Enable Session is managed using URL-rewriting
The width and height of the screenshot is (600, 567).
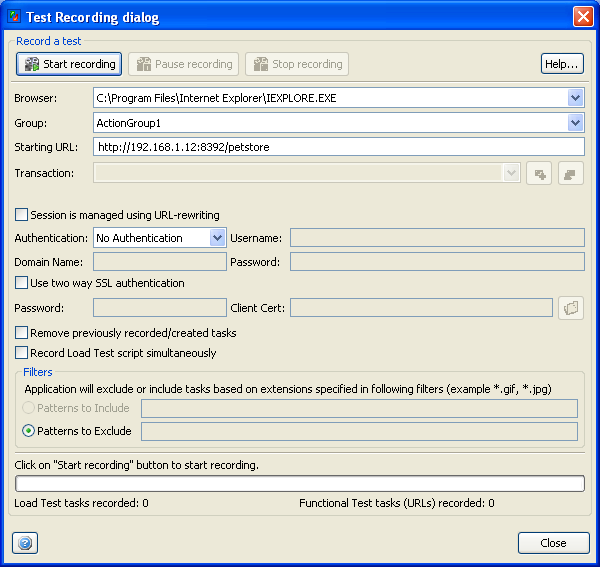click(22, 215)
